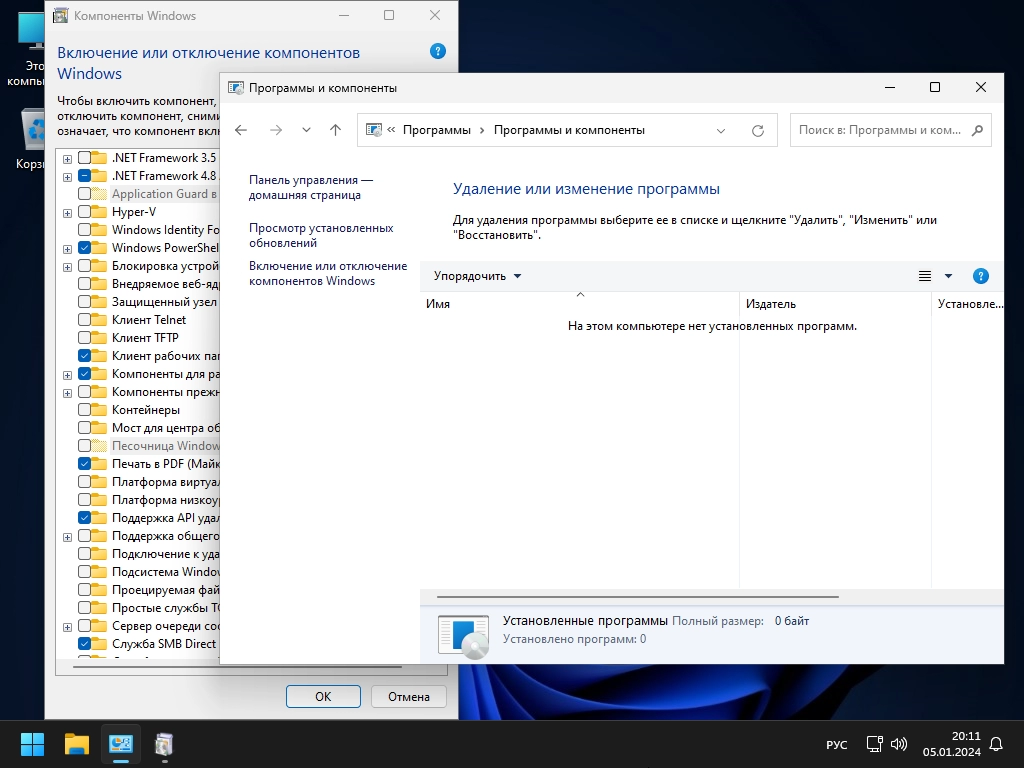Click the Hyper-V folder icon
Viewport: 1024px width, 768px height.
click(99, 212)
